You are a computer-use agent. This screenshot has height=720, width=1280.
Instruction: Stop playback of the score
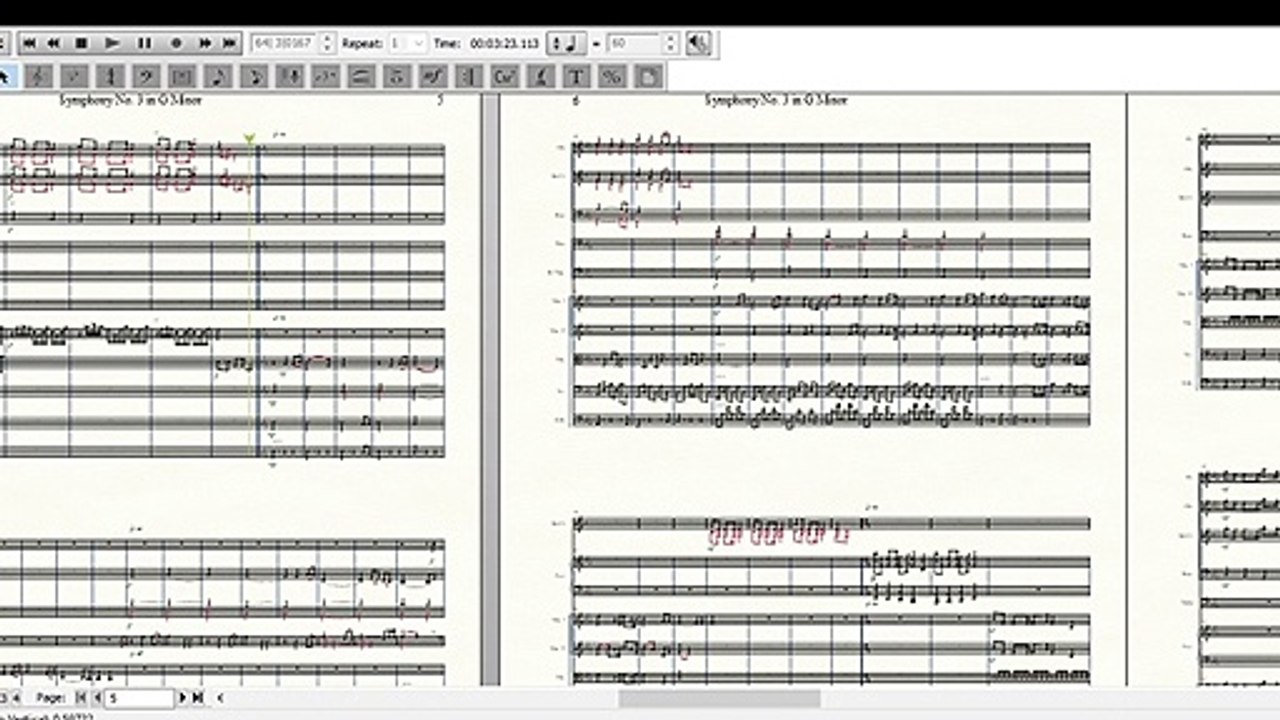[x=83, y=44]
